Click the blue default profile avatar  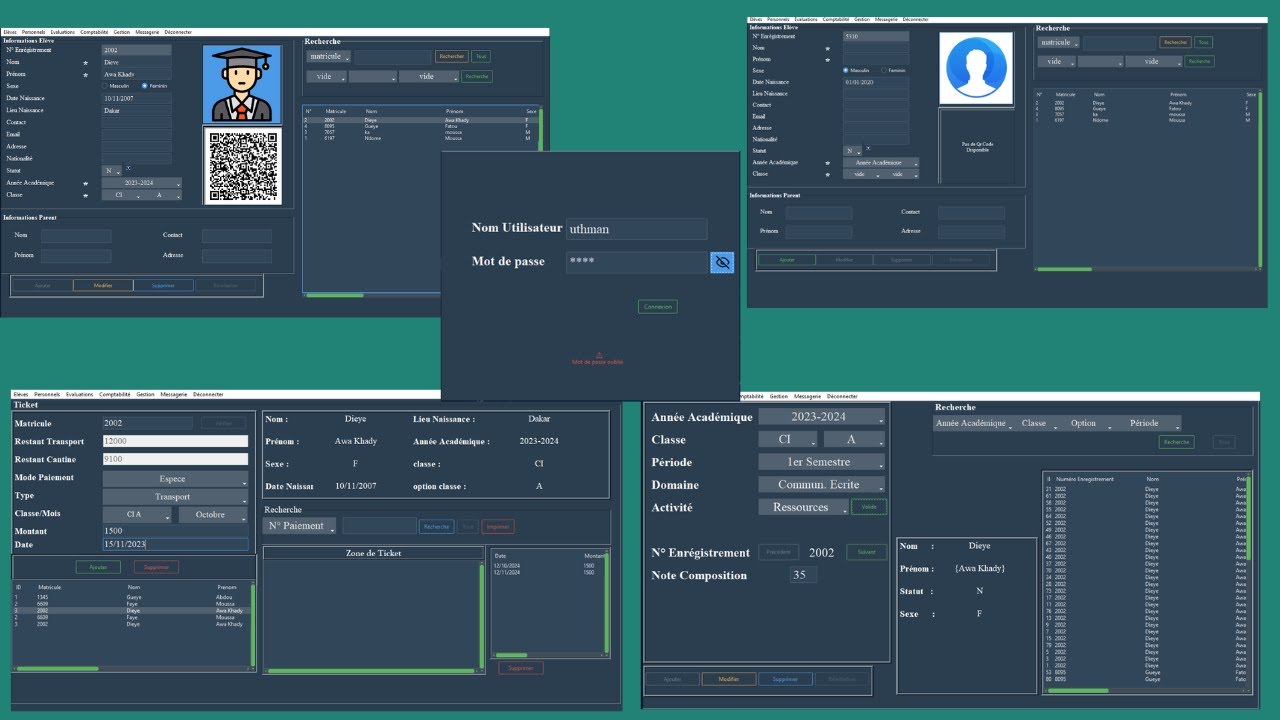pos(976,68)
